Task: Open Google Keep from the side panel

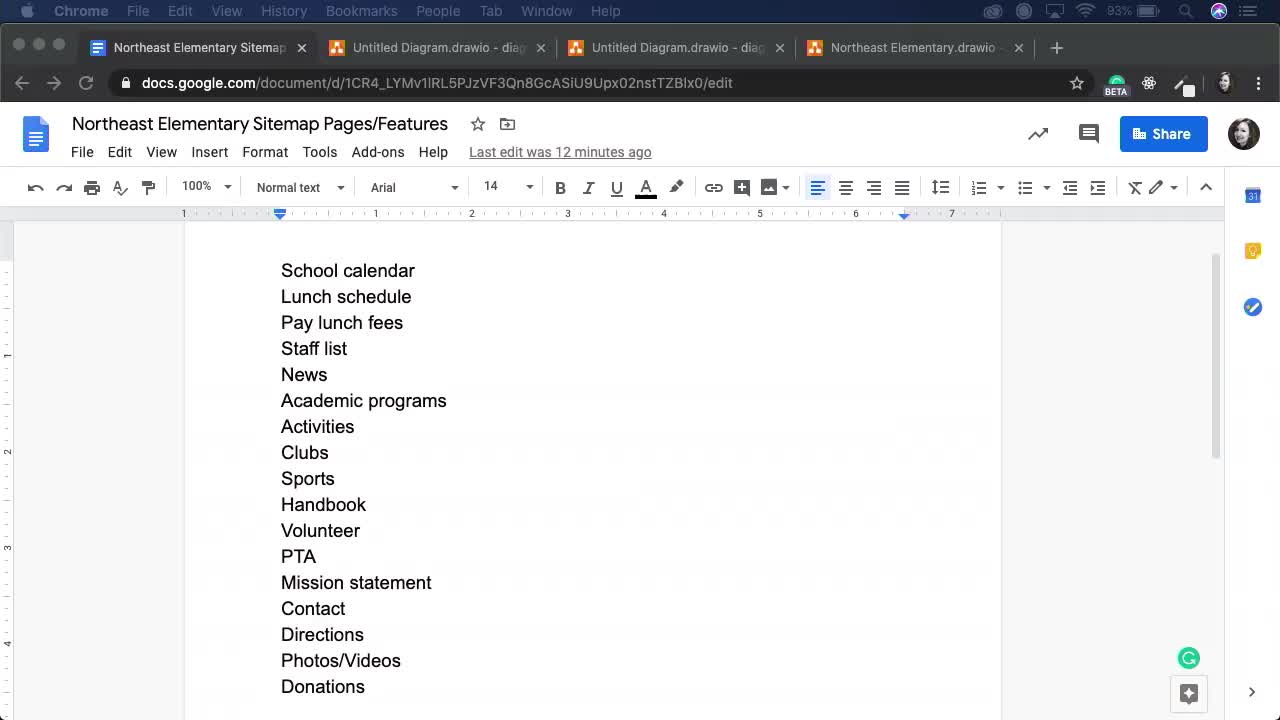Action: point(1252,251)
